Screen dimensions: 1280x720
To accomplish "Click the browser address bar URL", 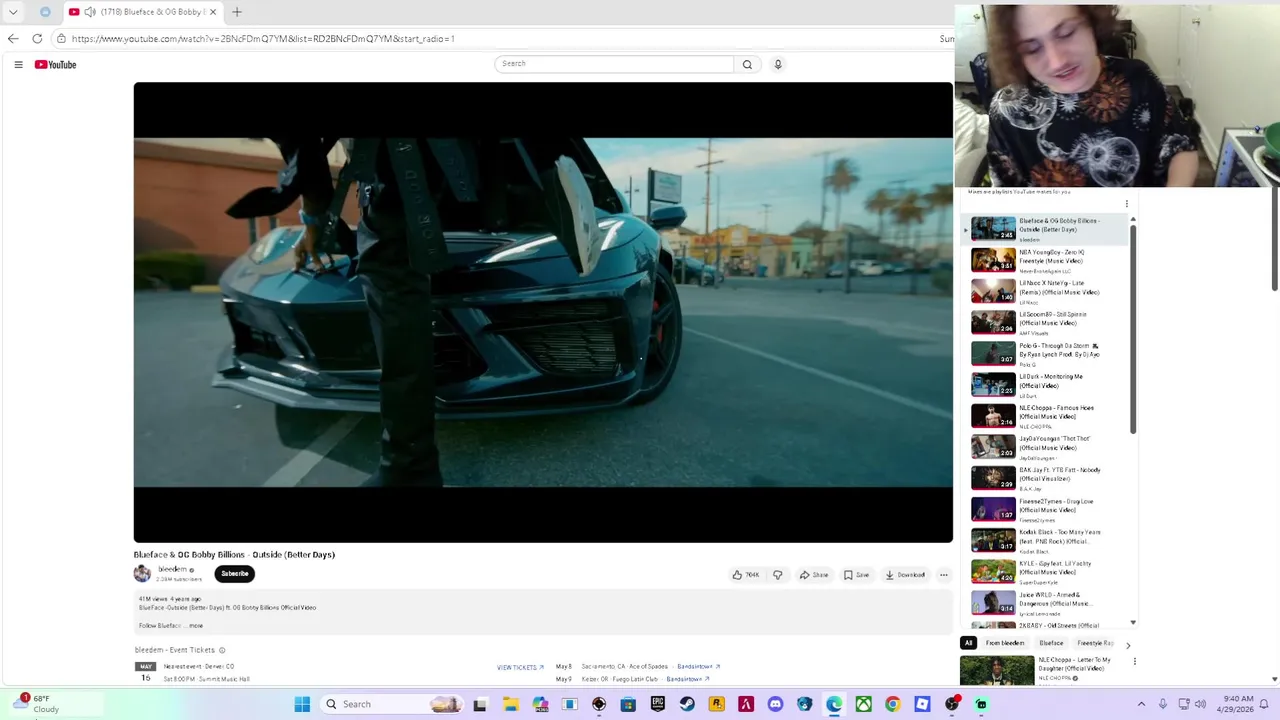I will (x=263, y=38).
